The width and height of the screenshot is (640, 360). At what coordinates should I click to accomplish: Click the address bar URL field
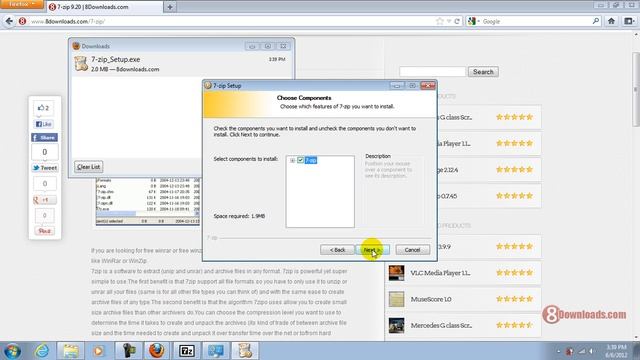tap(229, 21)
